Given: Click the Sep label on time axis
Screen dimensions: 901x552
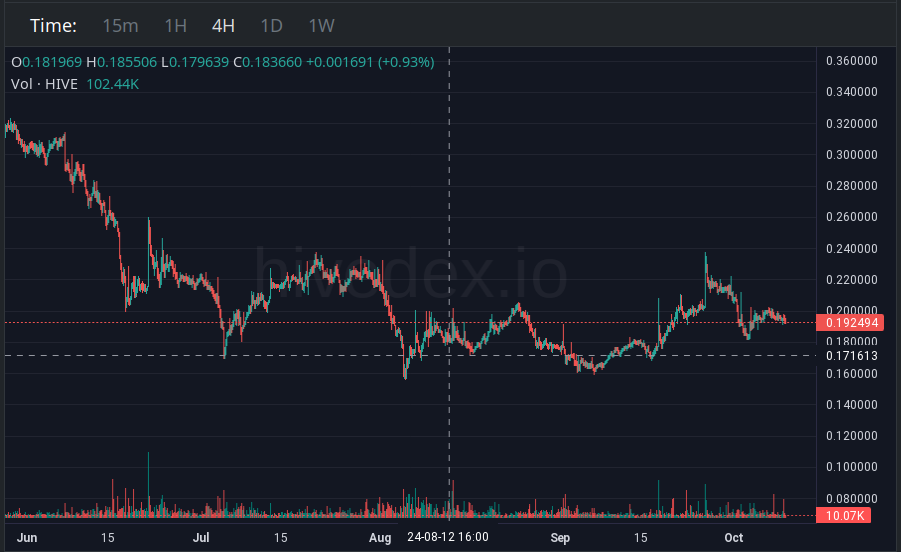Looking at the screenshot, I should click(x=560, y=538).
